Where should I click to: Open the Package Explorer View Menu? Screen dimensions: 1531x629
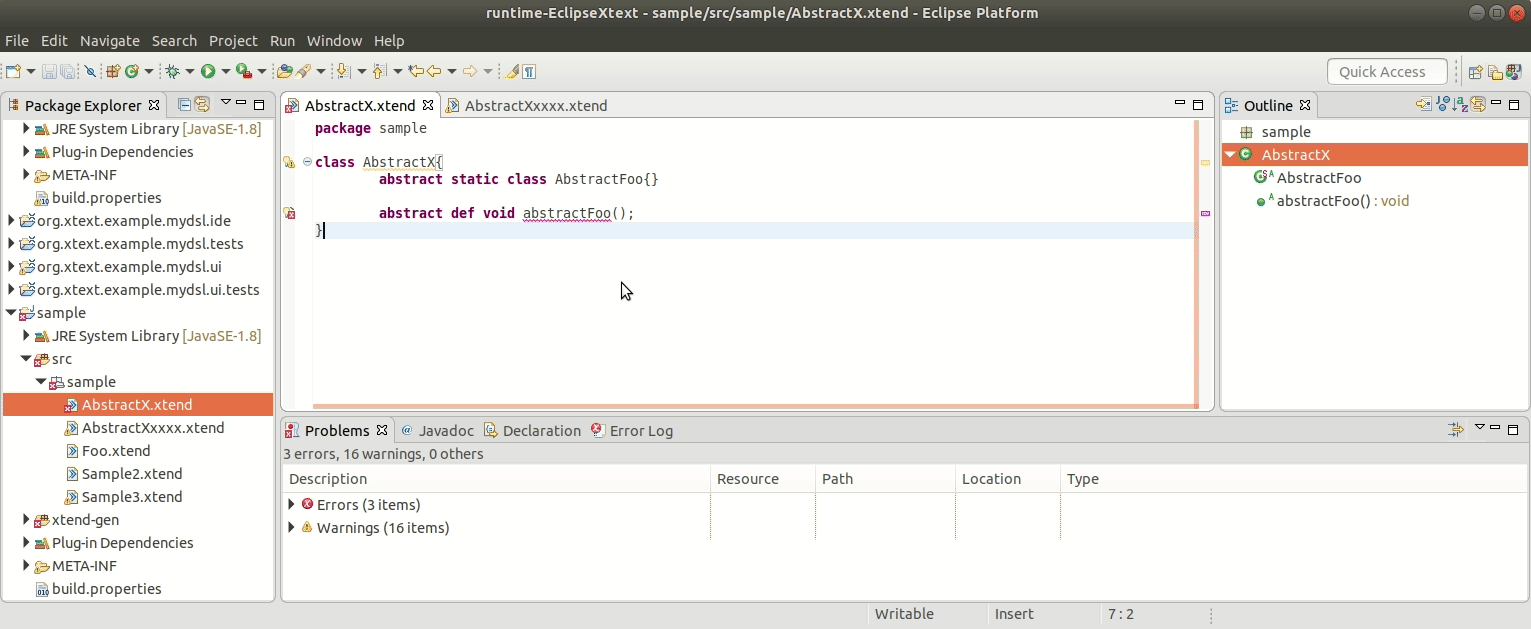(225, 103)
